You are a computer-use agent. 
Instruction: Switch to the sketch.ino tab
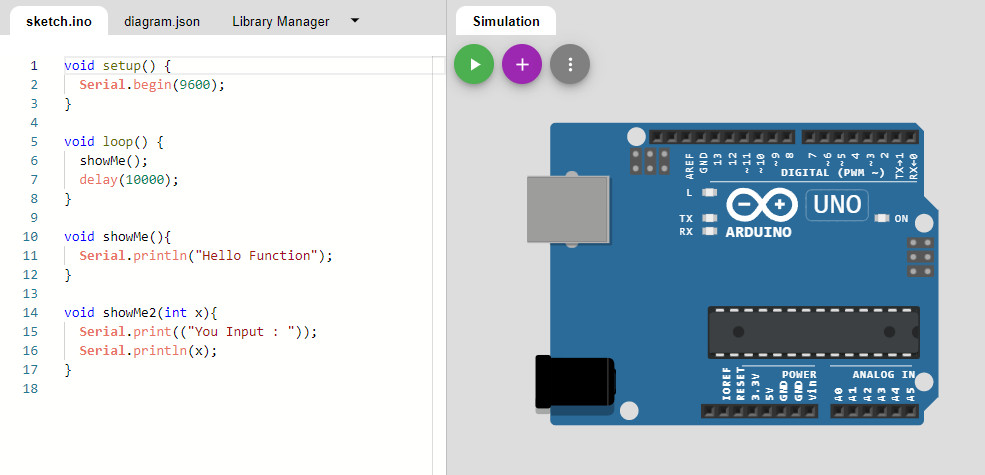[x=58, y=21]
